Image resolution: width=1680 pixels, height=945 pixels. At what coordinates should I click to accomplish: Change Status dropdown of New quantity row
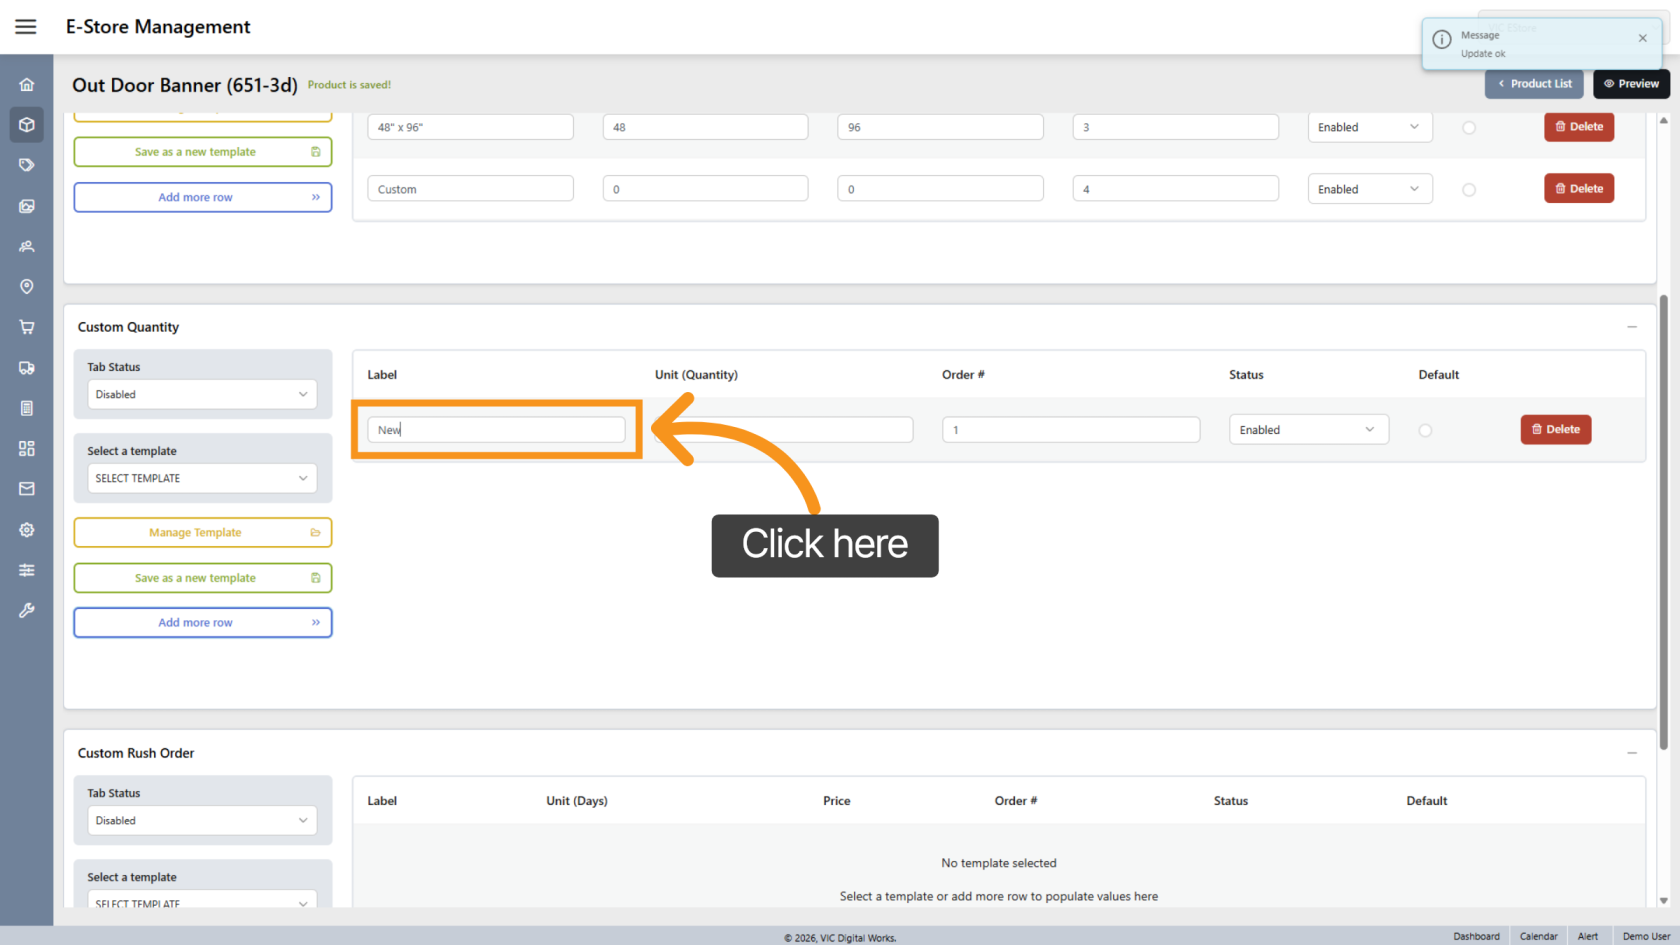1308,430
